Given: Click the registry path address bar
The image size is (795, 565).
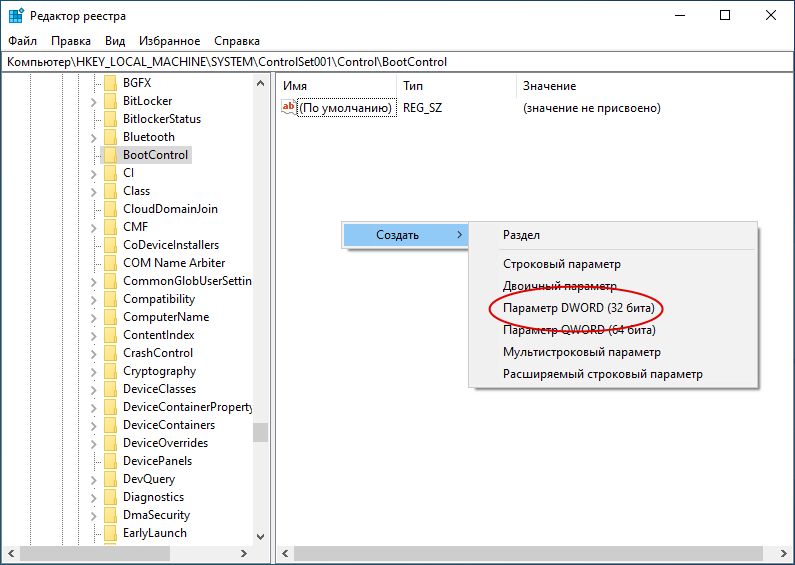Looking at the screenshot, I should [x=397, y=62].
